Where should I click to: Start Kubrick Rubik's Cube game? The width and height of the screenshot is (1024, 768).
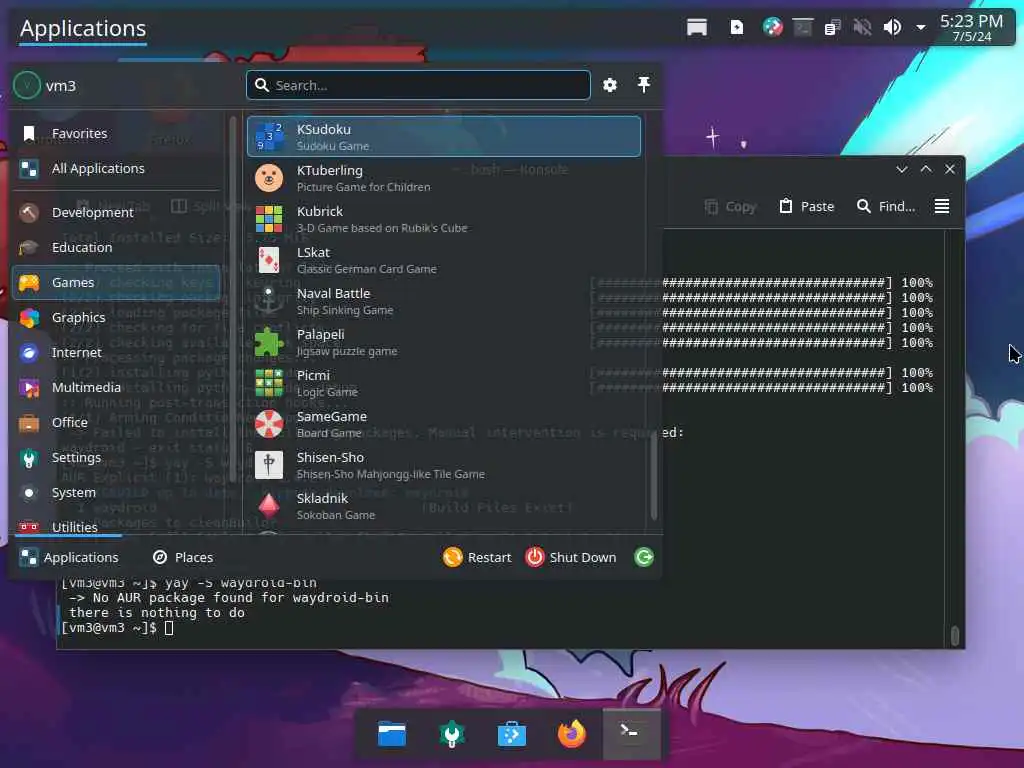(443, 219)
